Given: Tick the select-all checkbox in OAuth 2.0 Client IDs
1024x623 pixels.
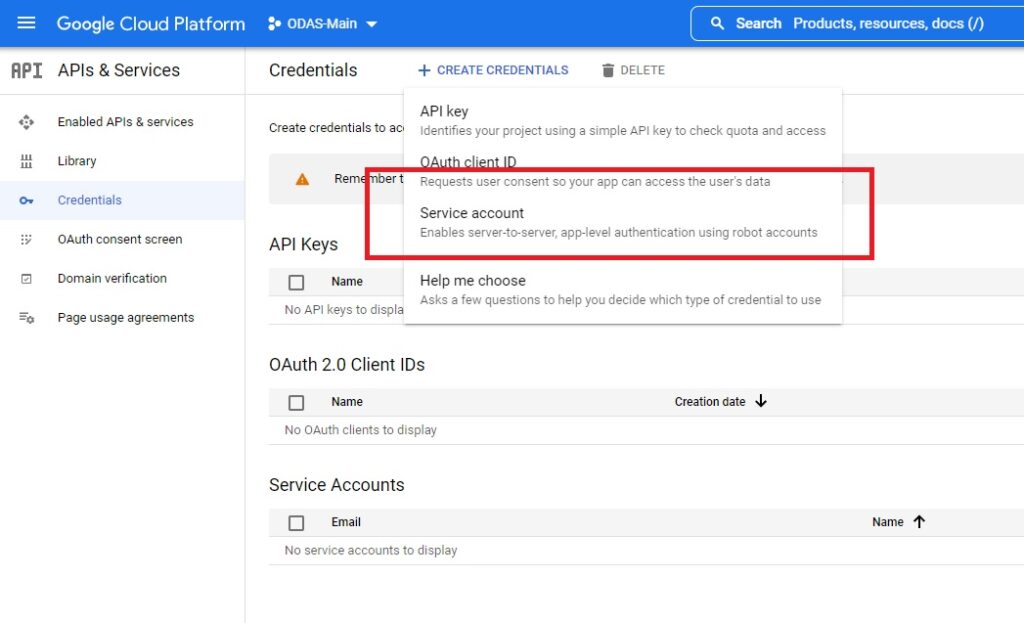Looking at the screenshot, I should point(296,403).
